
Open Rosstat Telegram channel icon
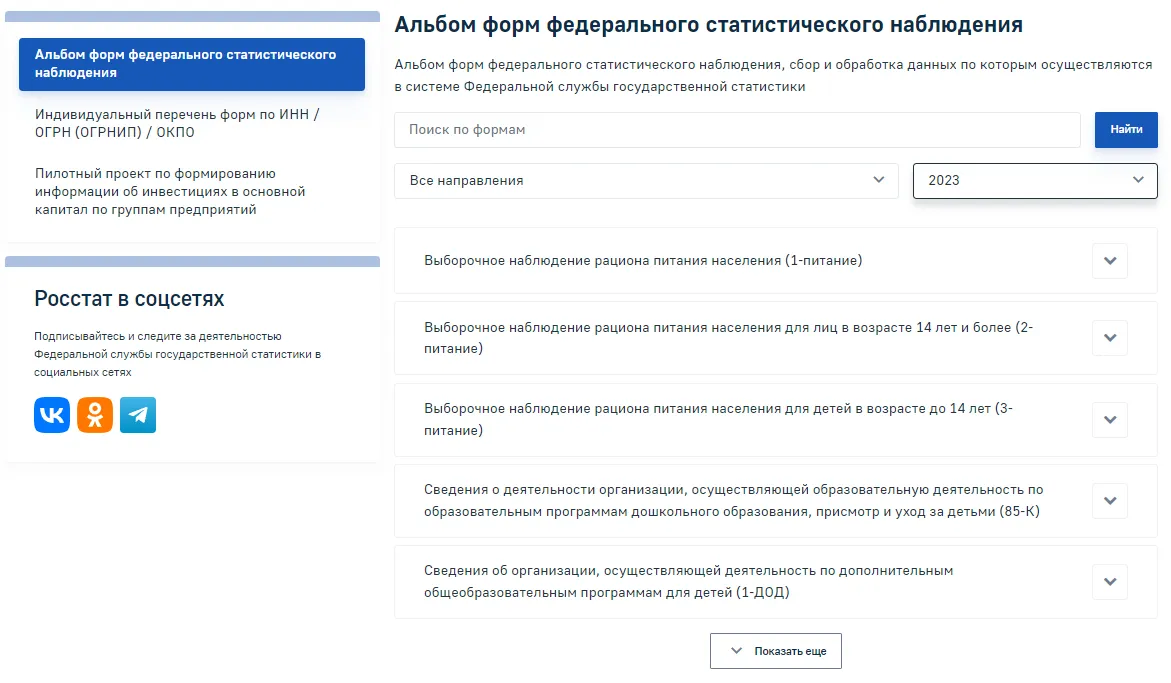click(x=138, y=415)
